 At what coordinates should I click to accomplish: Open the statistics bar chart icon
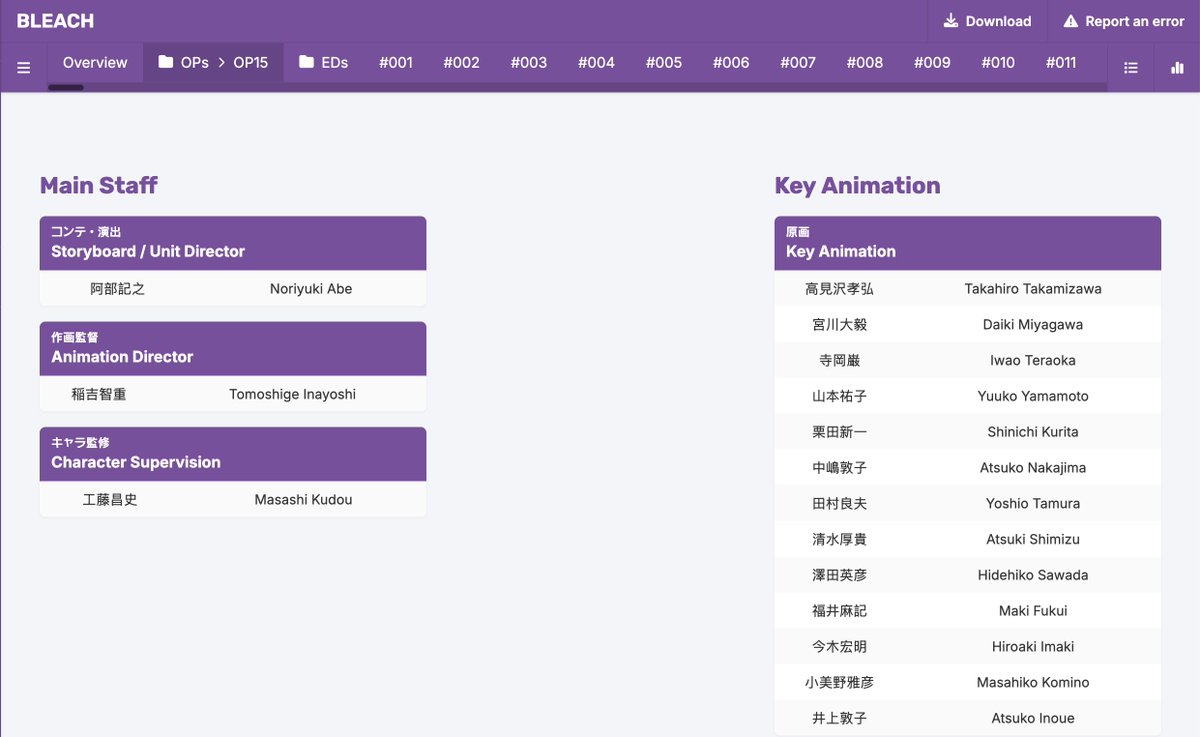[x=1177, y=67]
